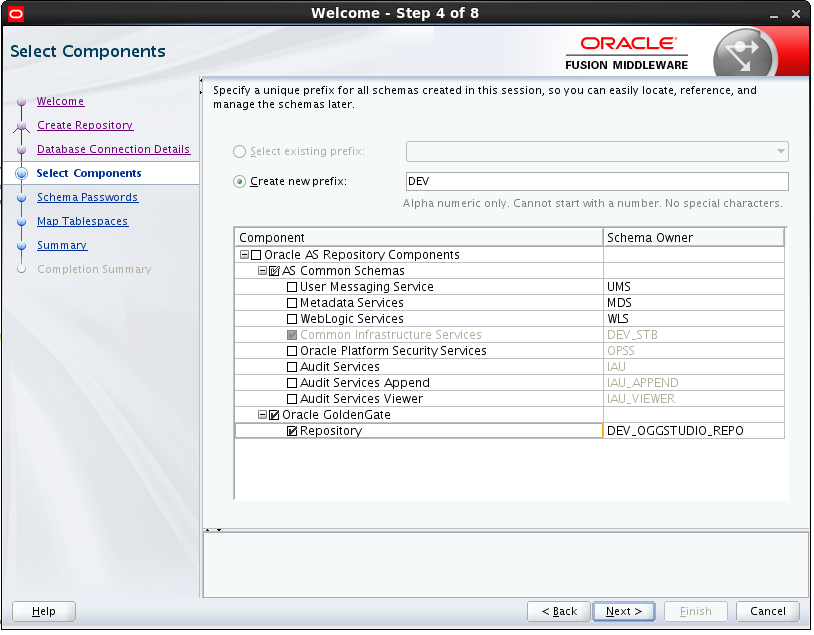This screenshot has width=814, height=635.
Task: Click the DEV_OGGSTUDIO_REPO schema owner cell
Action: point(694,431)
